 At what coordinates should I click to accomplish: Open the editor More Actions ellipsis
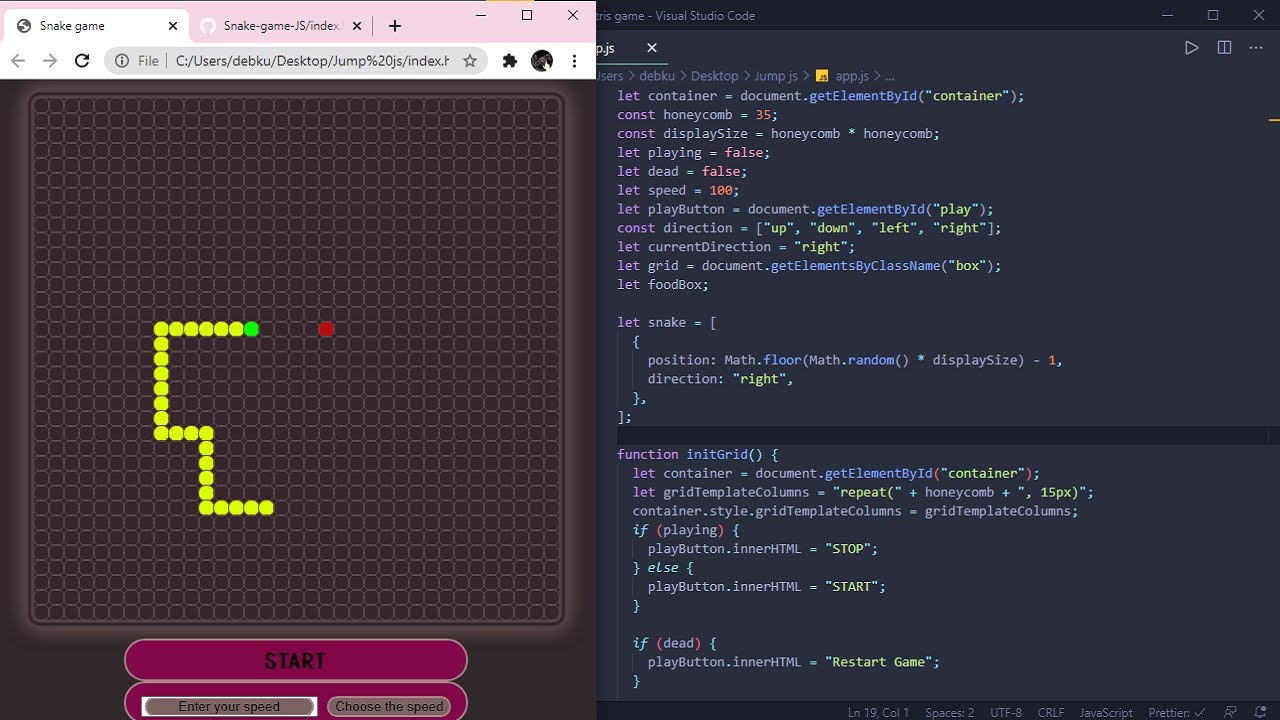[x=1257, y=47]
